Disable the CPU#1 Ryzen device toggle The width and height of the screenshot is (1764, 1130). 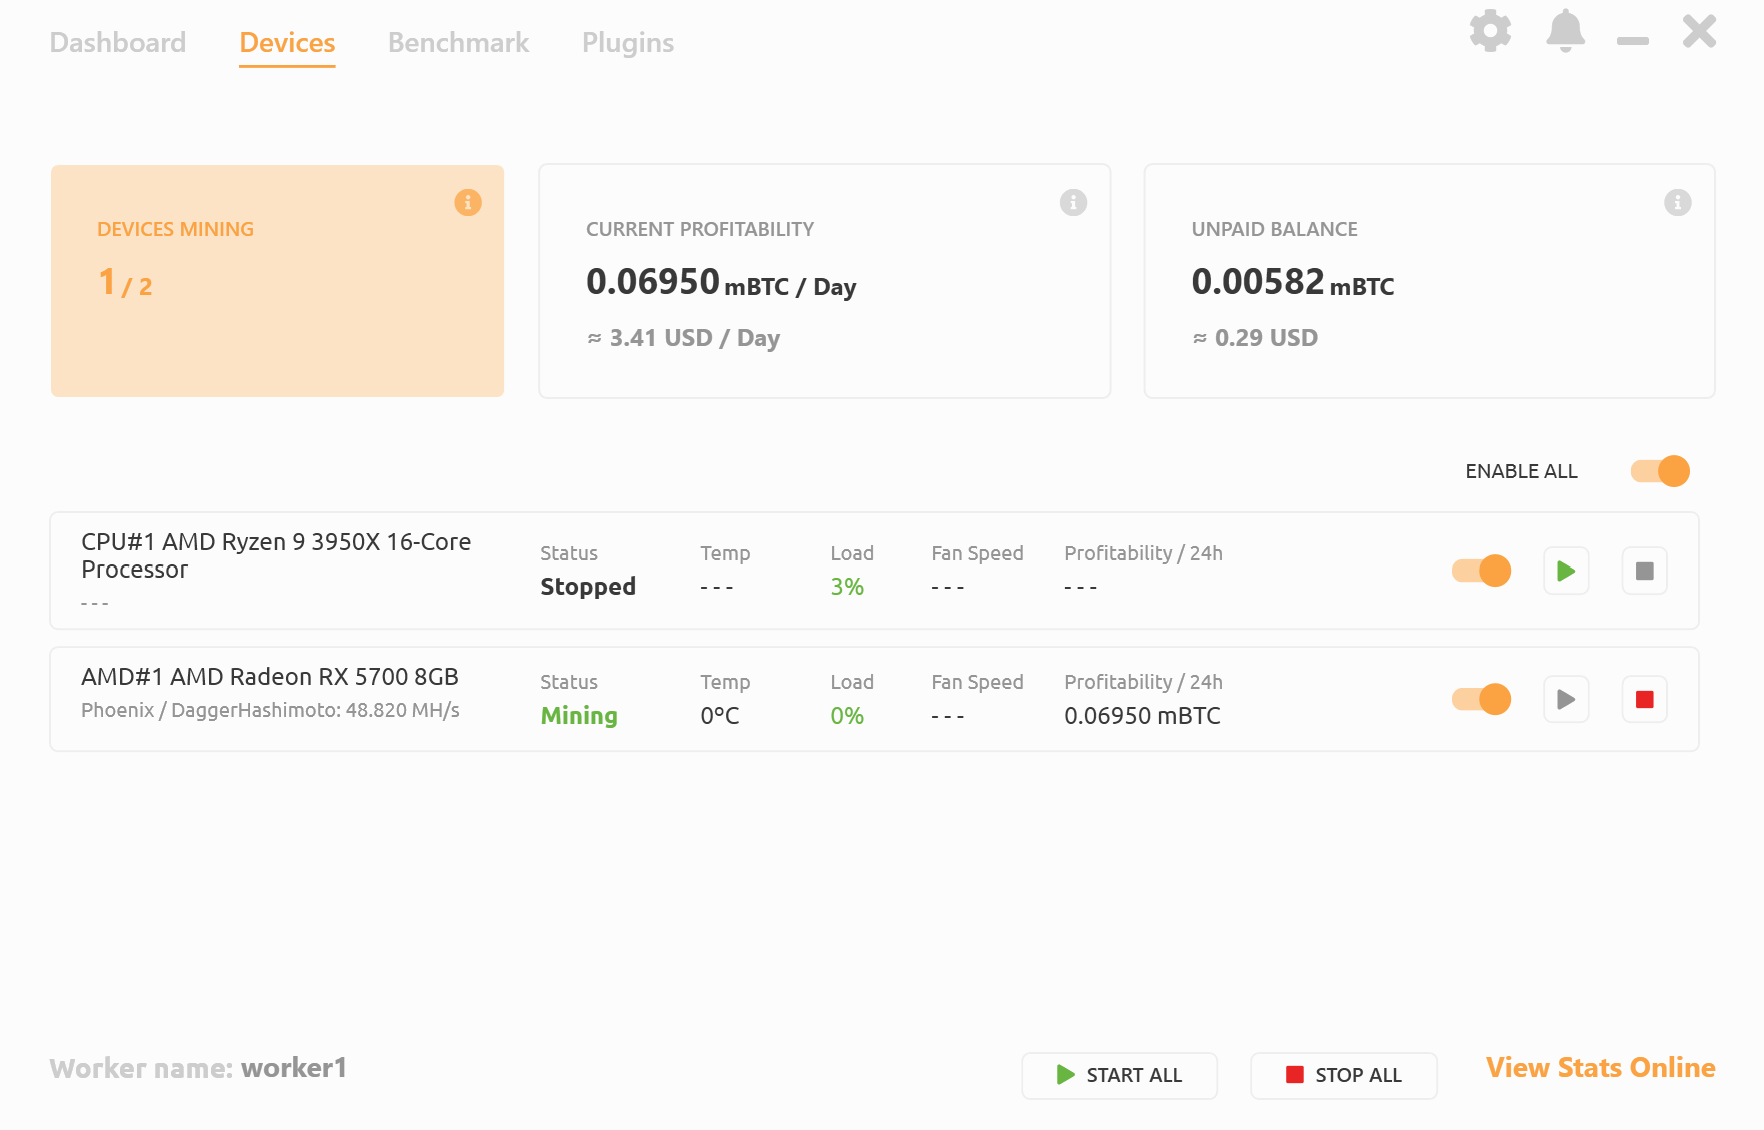click(x=1480, y=570)
